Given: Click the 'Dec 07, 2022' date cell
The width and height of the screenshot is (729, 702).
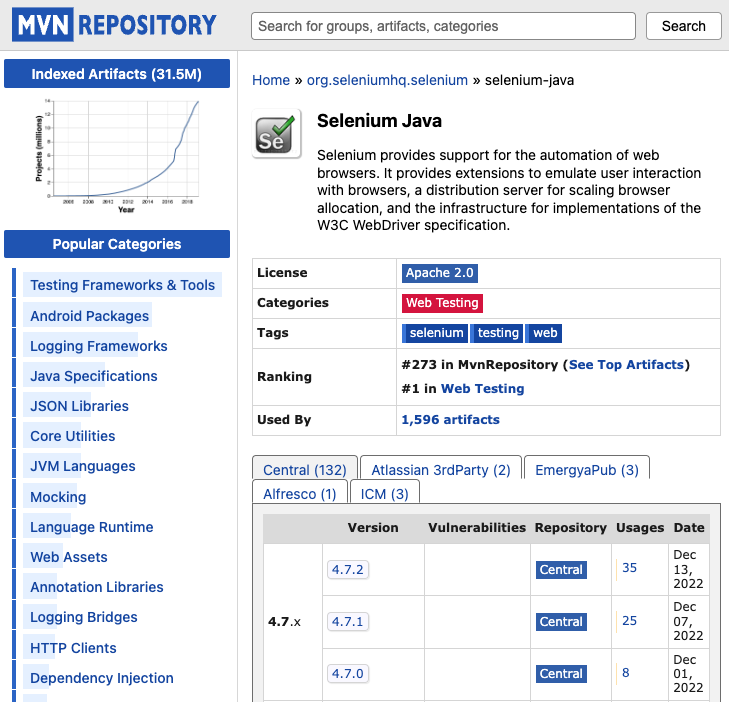Looking at the screenshot, I should [688, 621].
